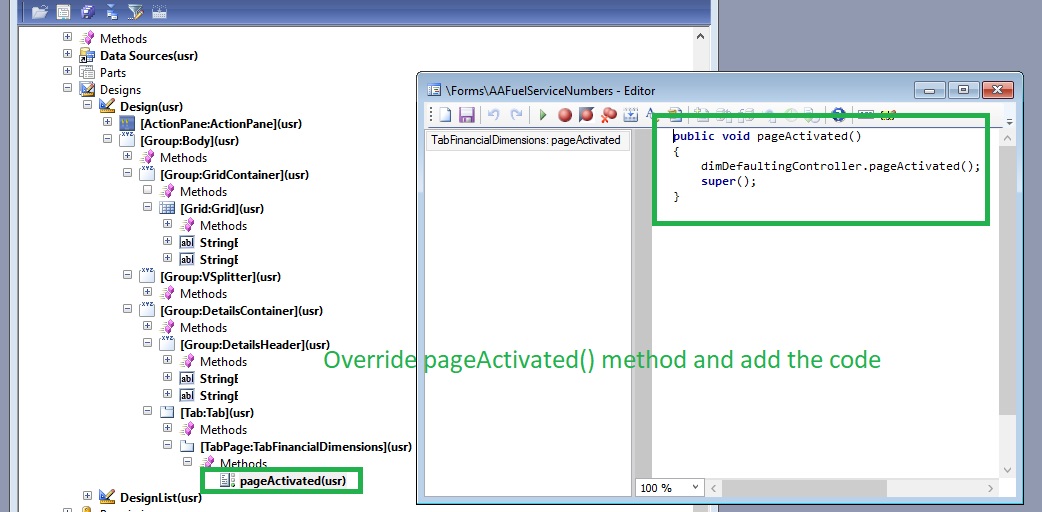This screenshot has width=1042, height=512.
Task: Collapse the Grid:Grid node
Action: (147, 207)
